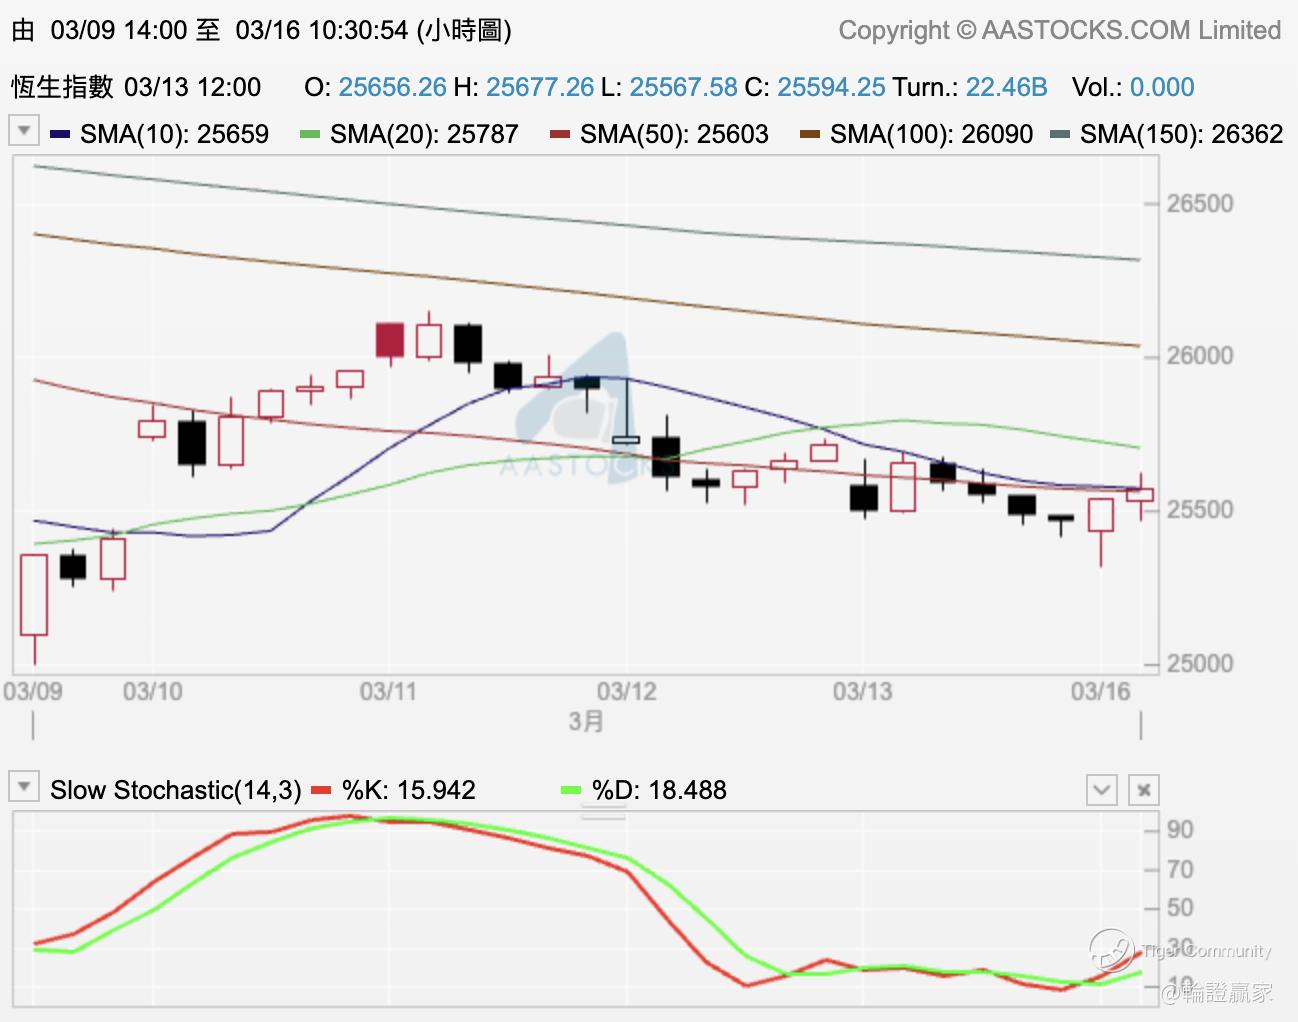This screenshot has height=1022, width=1298.
Task: Click the %K red legend swatch
Action: (321, 790)
